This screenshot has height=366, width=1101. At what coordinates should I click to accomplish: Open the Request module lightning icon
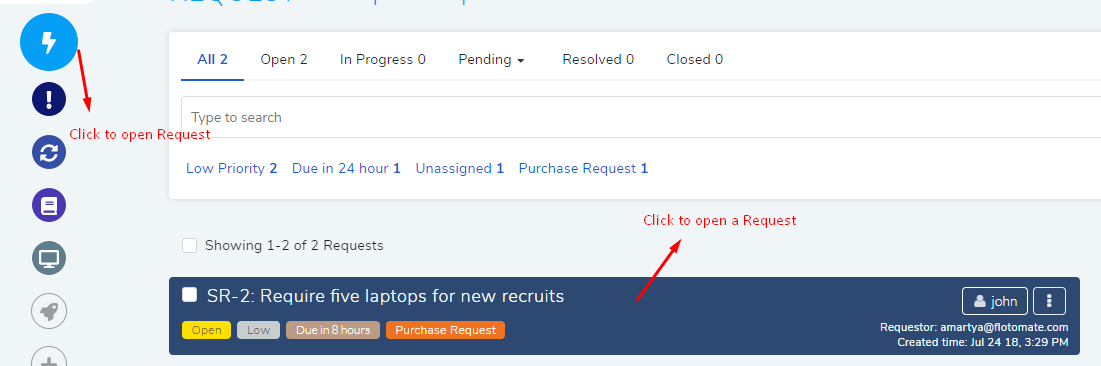(48, 42)
